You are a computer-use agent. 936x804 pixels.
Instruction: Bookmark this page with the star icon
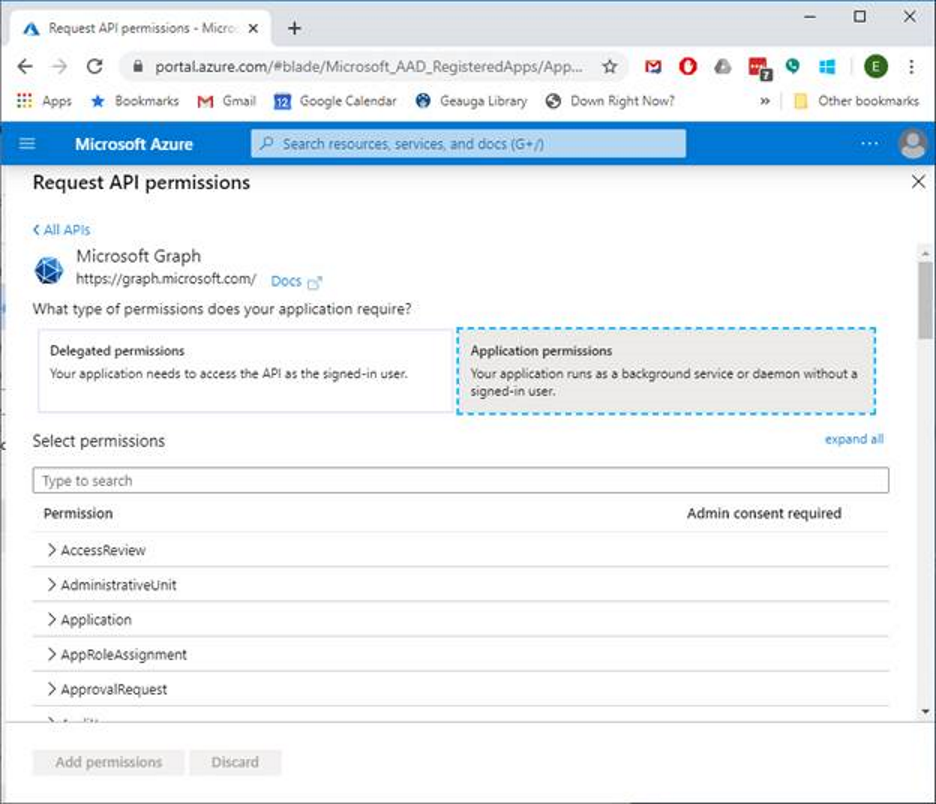click(609, 67)
